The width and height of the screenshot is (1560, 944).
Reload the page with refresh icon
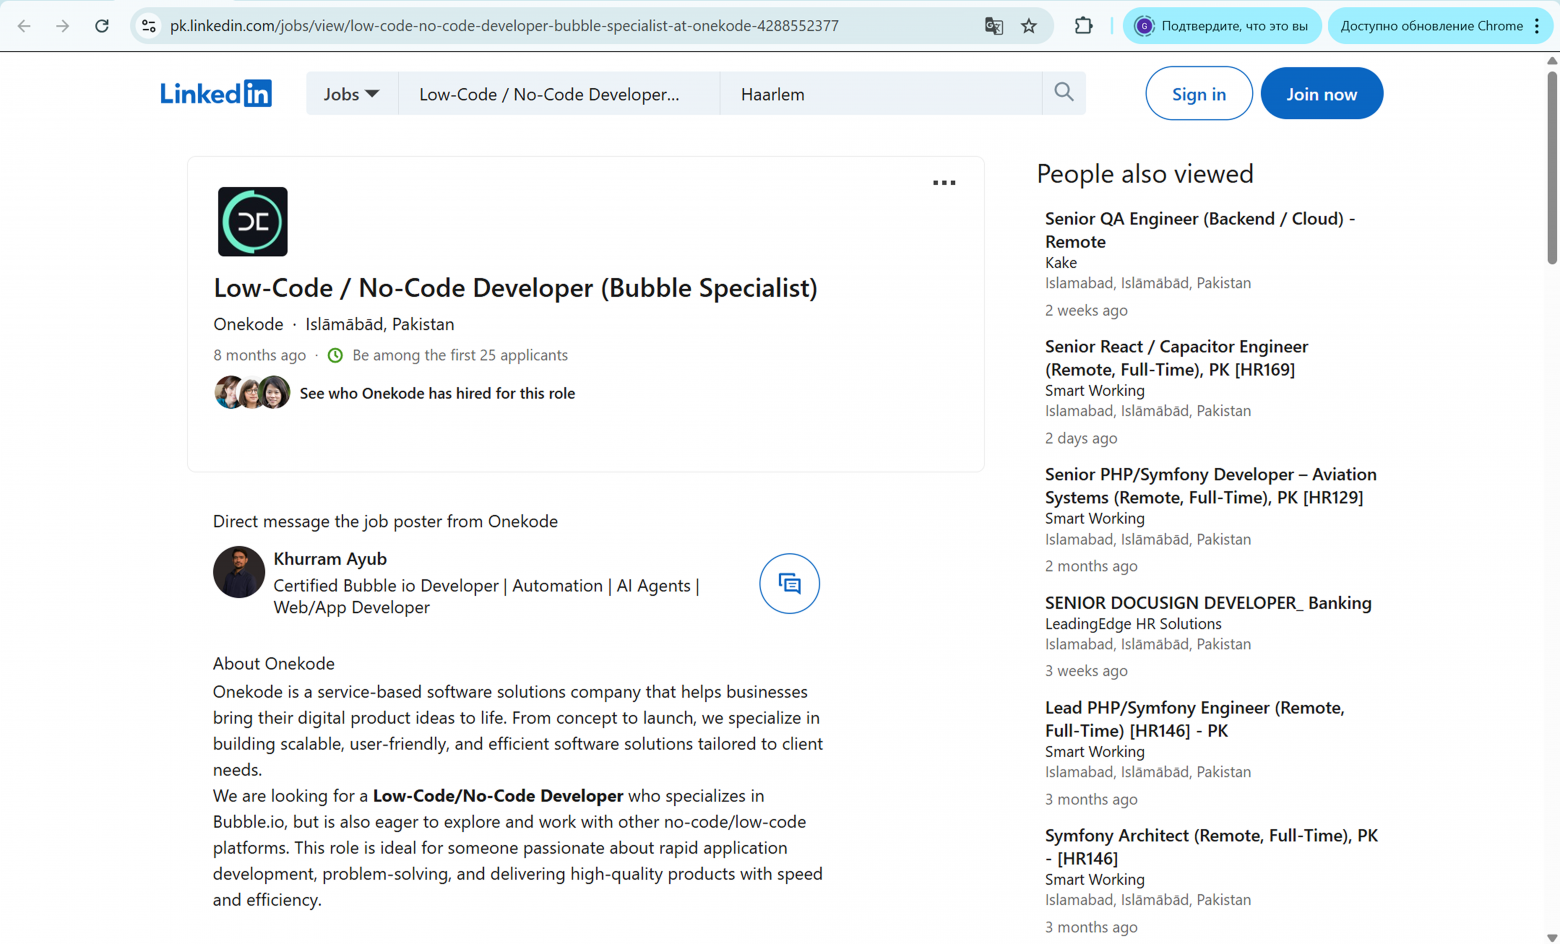pyautogui.click(x=102, y=26)
